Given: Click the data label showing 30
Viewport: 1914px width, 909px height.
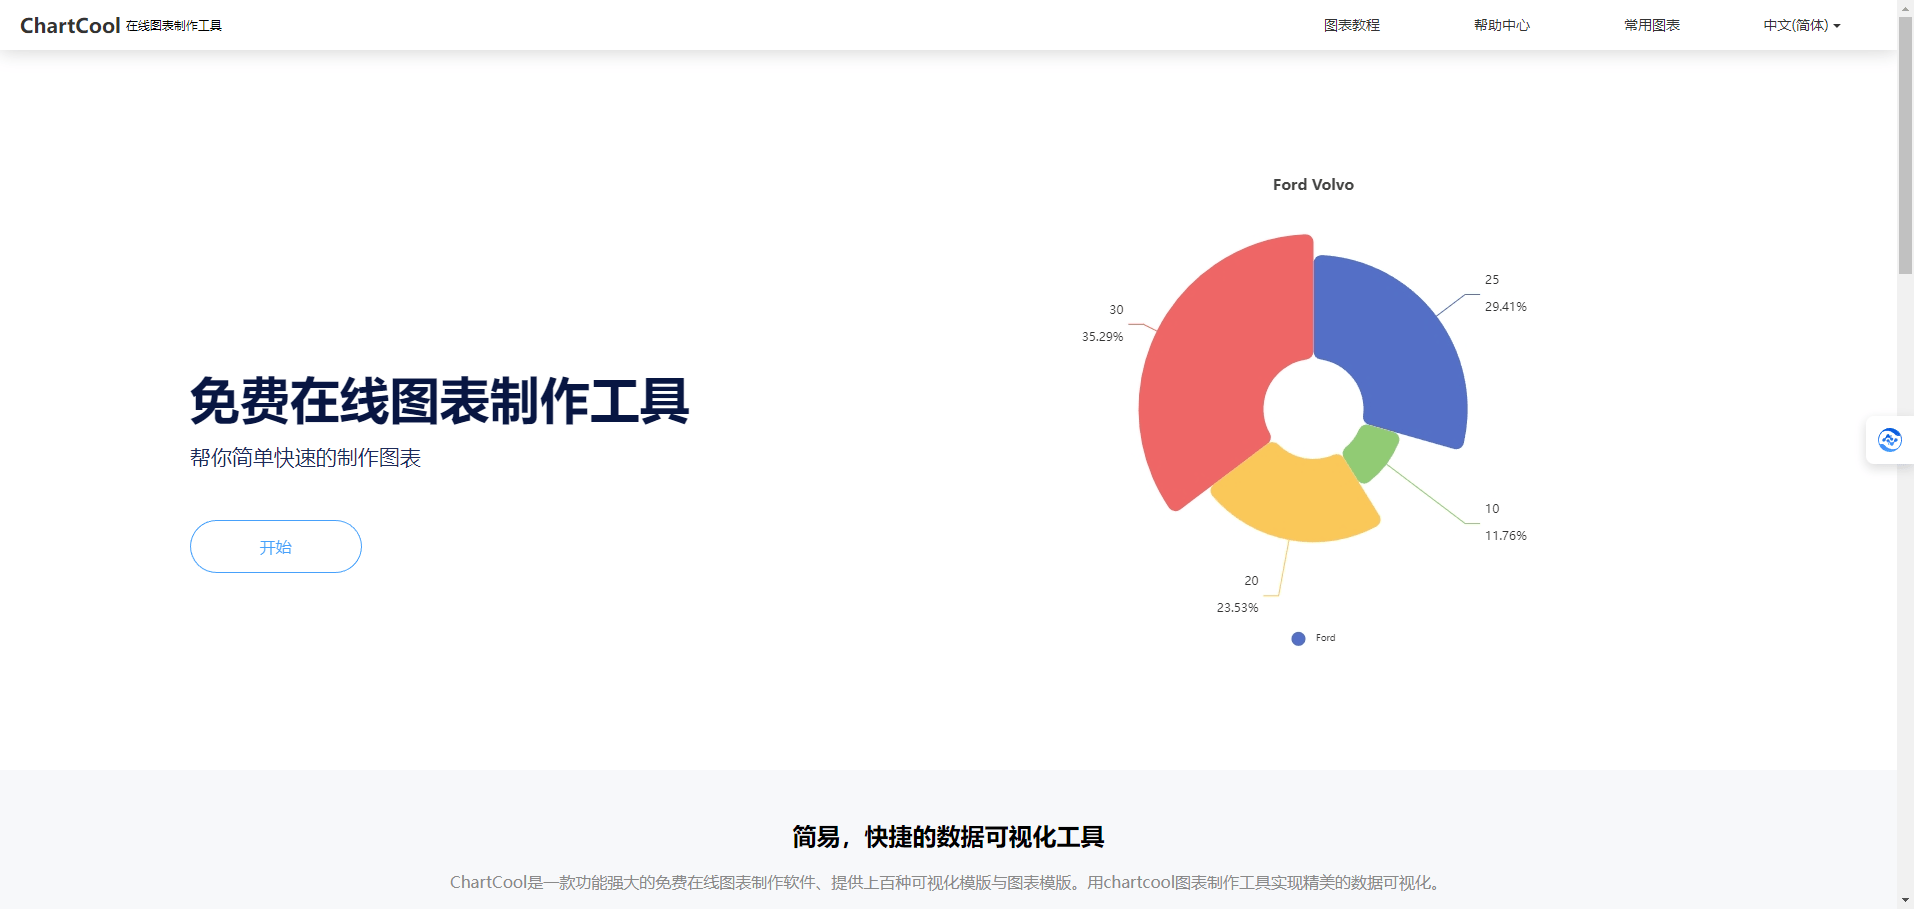Looking at the screenshot, I should pos(1116,310).
